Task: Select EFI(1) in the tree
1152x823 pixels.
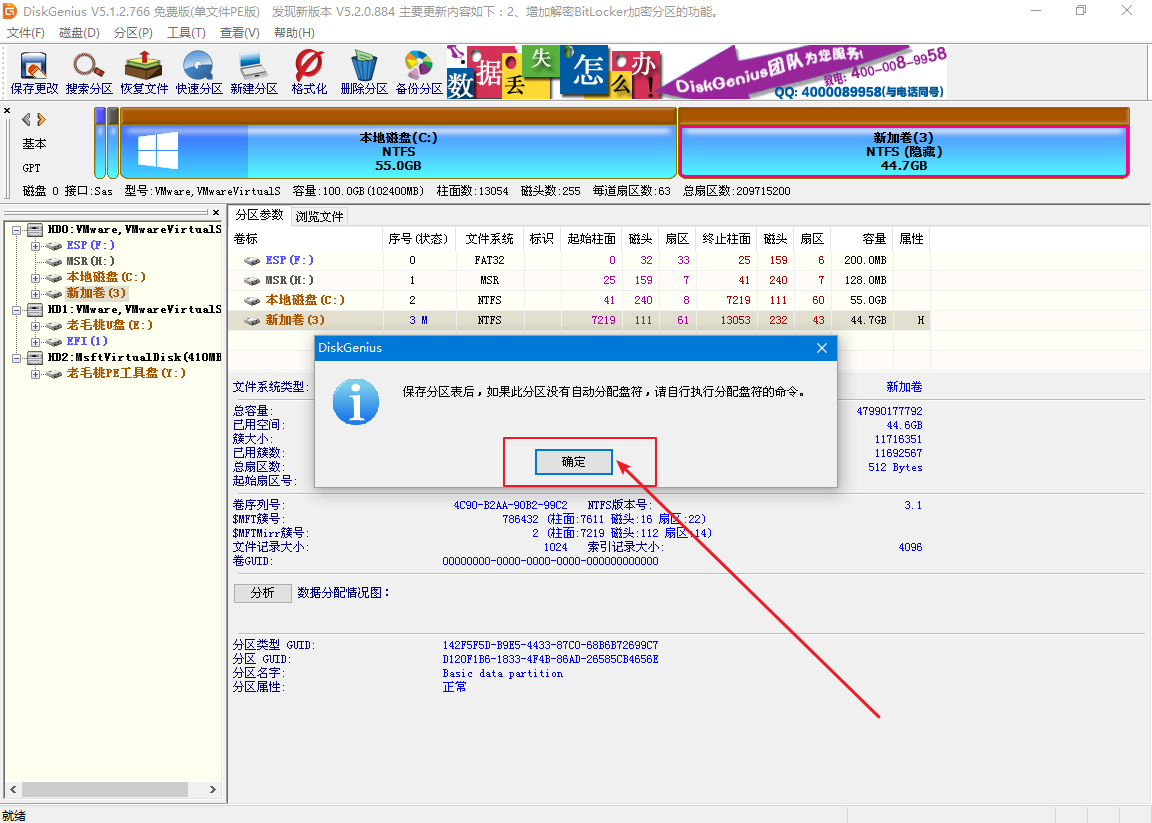Action: [x=87, y=341]
